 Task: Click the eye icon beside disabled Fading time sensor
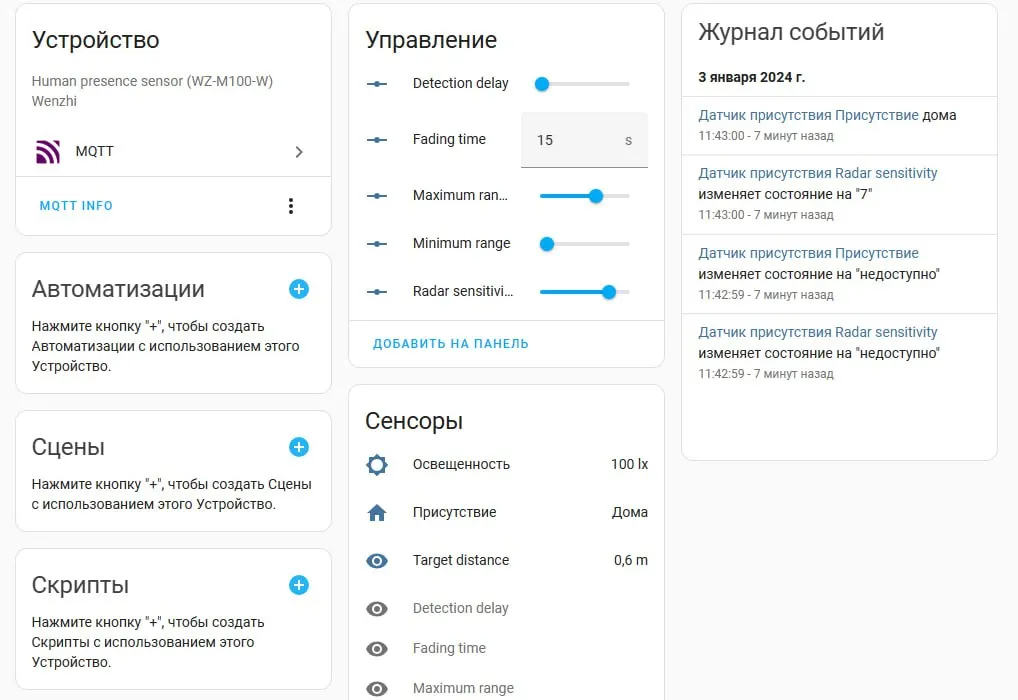pyautogui.click(x=377, y=649)
